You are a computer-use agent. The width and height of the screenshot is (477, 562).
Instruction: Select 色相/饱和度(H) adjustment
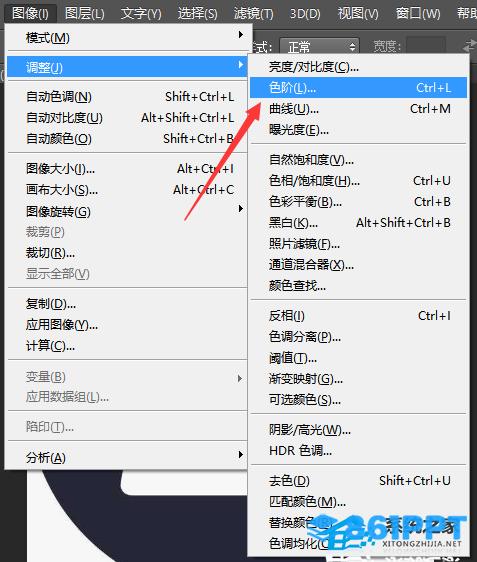tap(358, 181)
